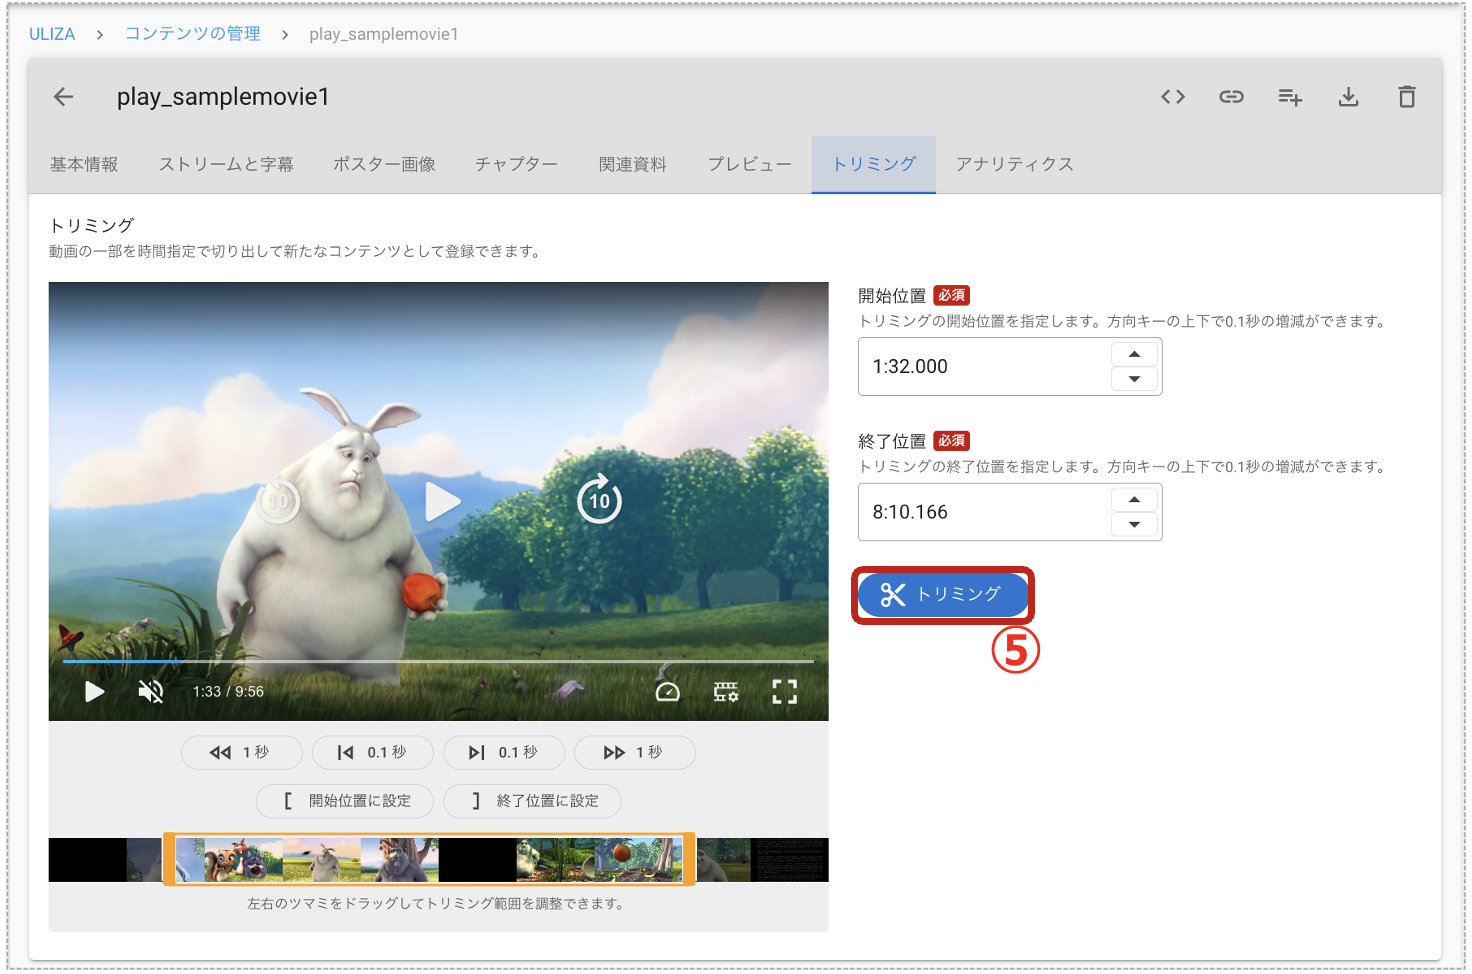Switch to ストリームと字幕 tab
This screenshot has height=974, width=1472.
point(226,164)
